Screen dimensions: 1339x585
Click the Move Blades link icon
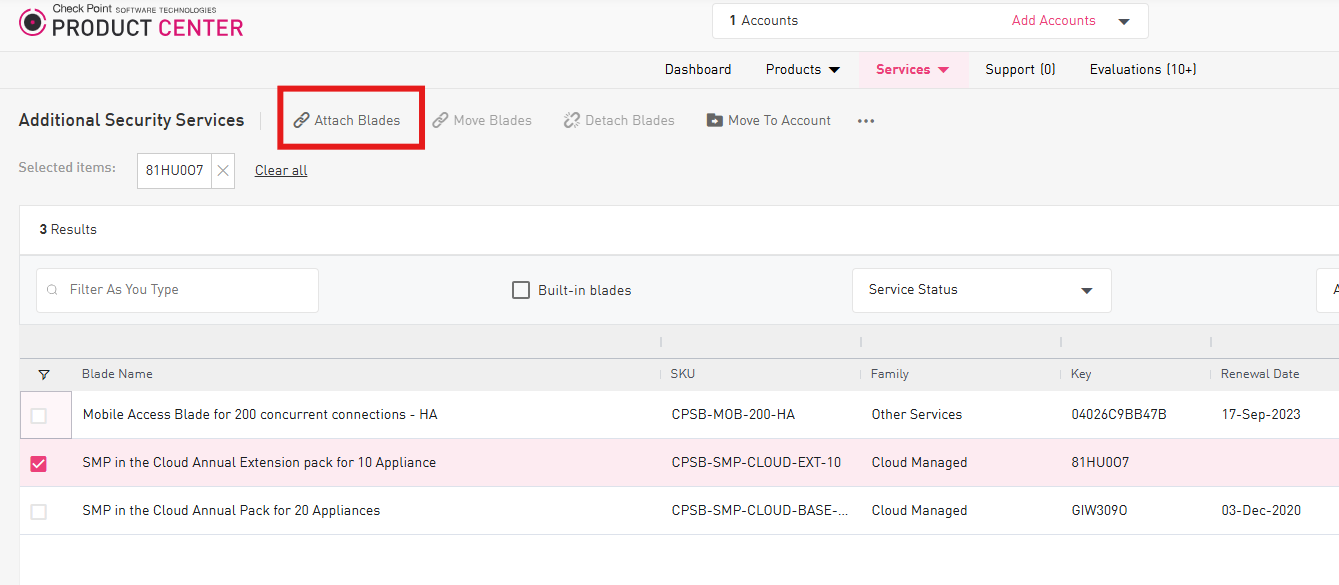click(x=440, y=121)
